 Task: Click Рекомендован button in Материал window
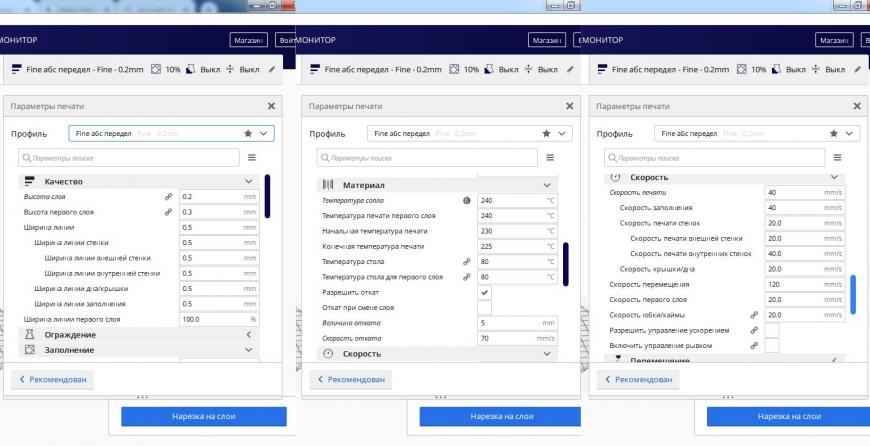(351, 379)
